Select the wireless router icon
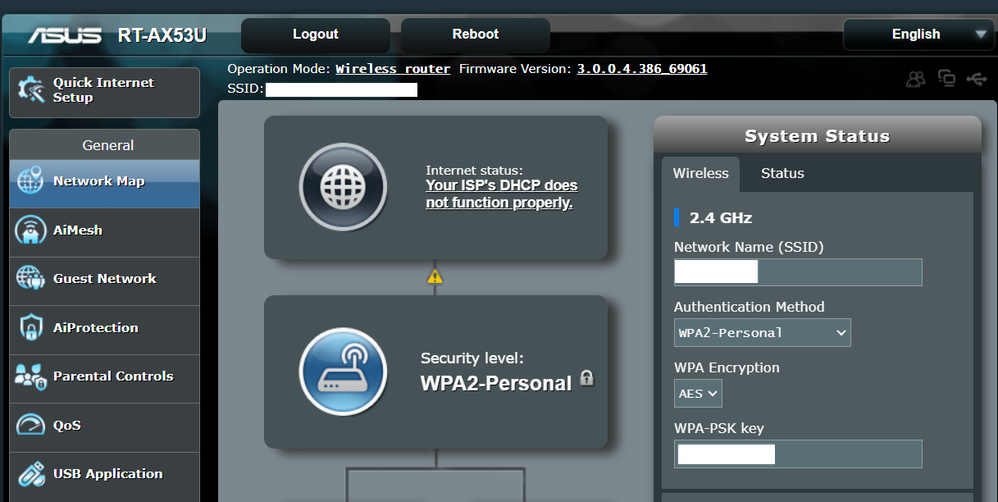Screen dimensions: 998x502 click(x=343, y=371)
